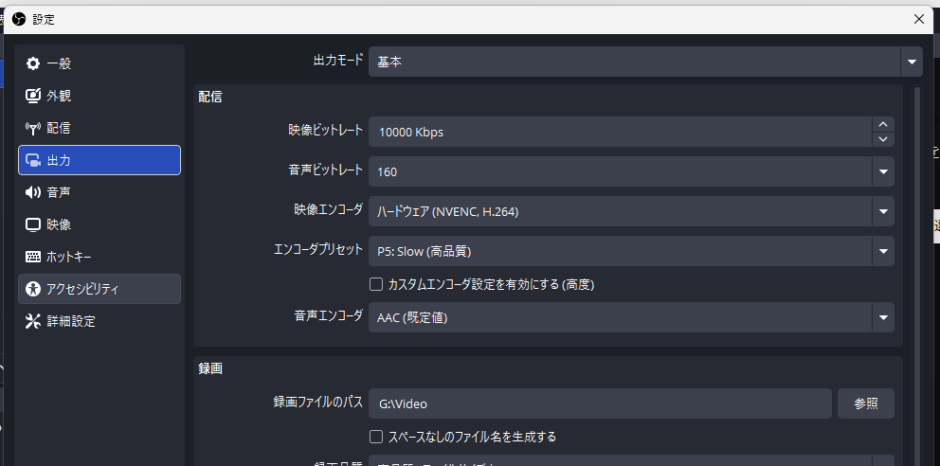Click the 録画ファイルのパス field showing G:\Video
This screenshot has height=466, width=940.
[600, 404]
